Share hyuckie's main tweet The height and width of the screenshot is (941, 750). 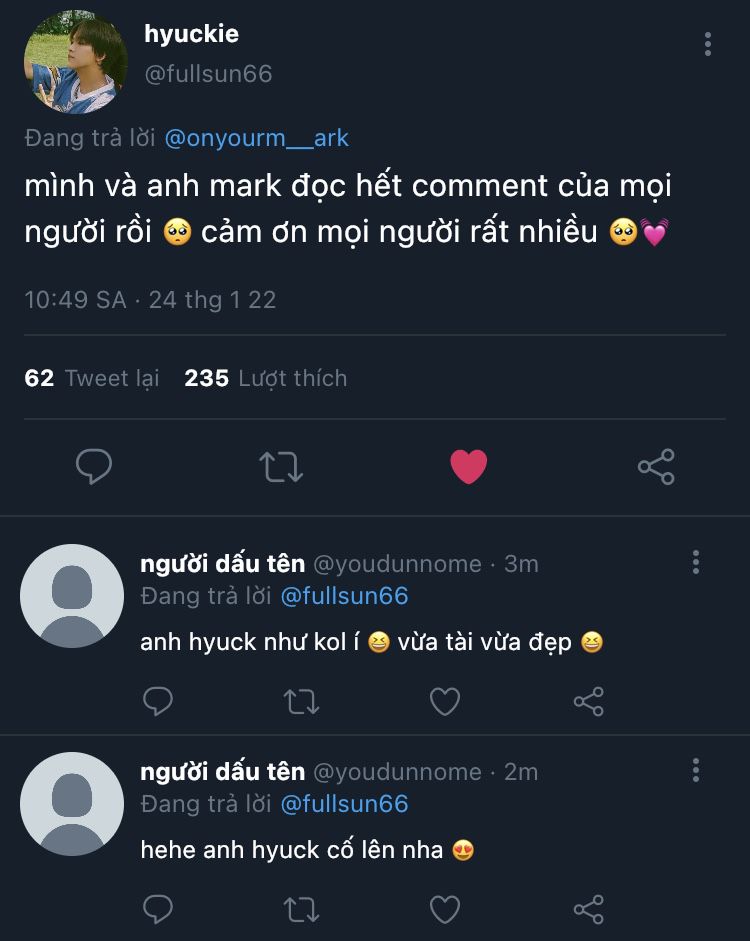656,466
